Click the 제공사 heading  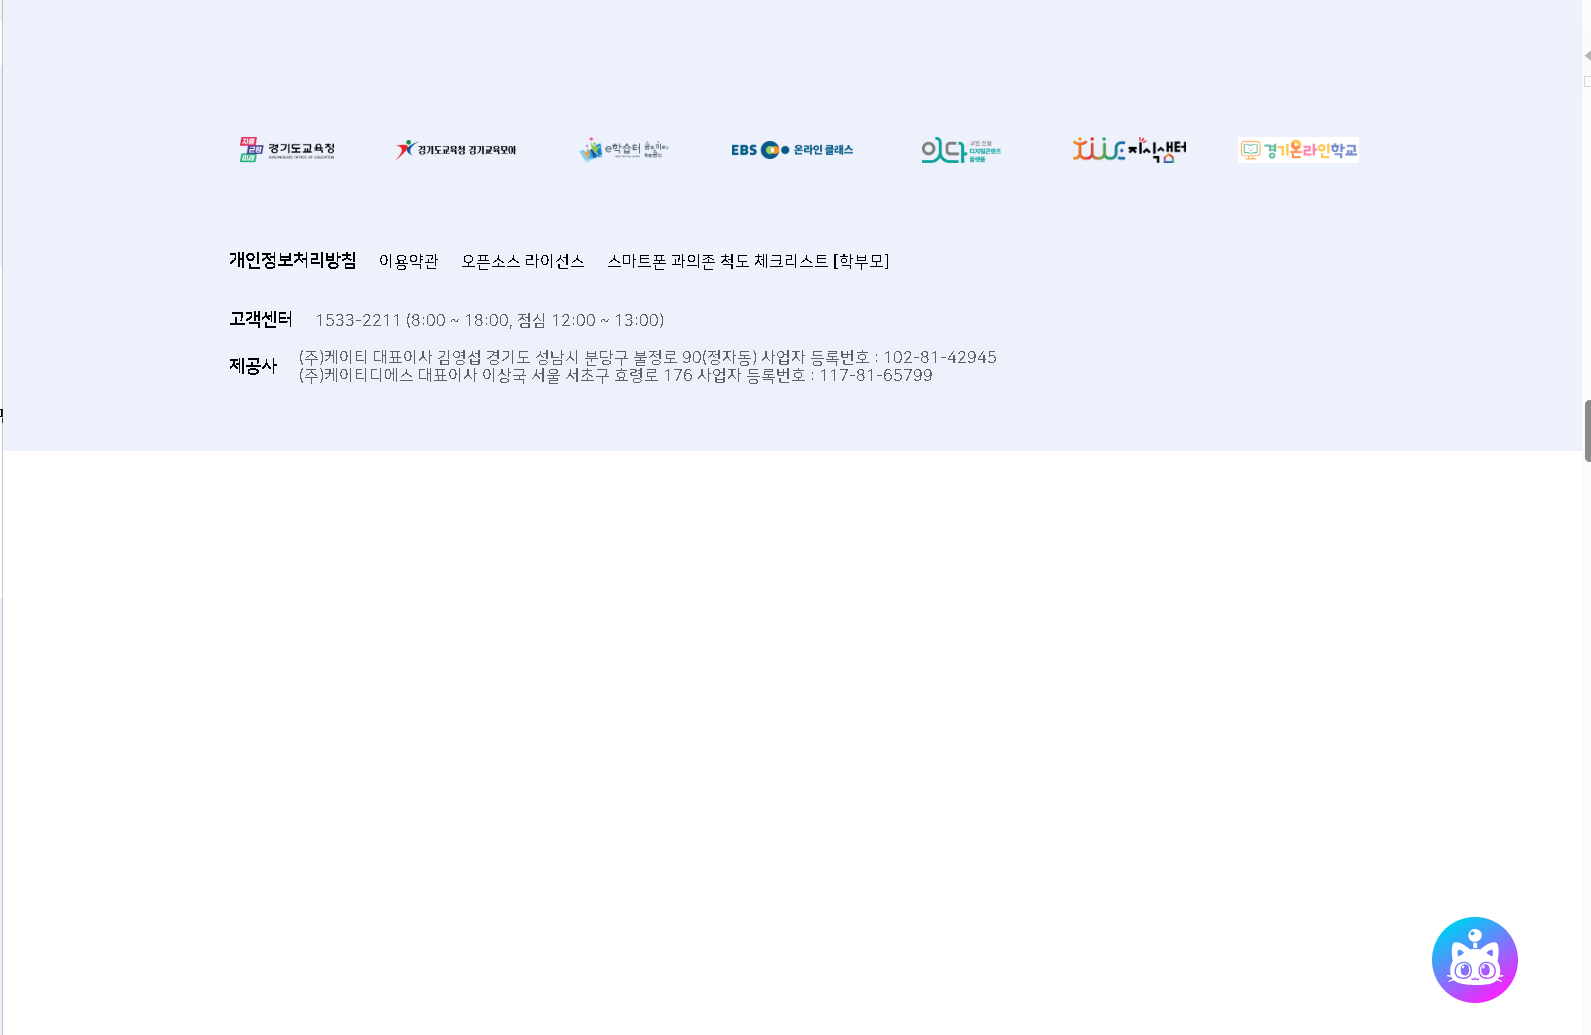point(253,366)
